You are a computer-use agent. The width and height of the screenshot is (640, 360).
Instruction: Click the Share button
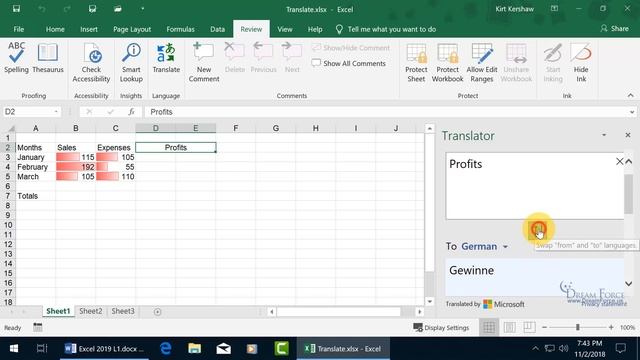(614, 28)
